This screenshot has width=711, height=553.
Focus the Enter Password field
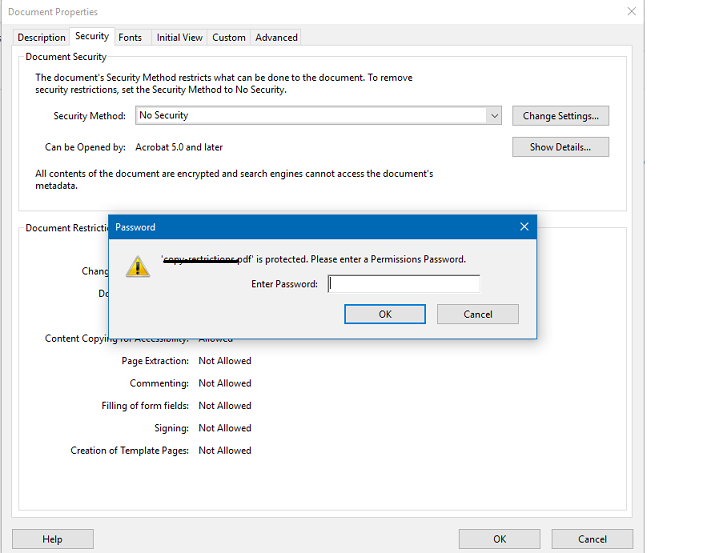click(x=404, y=284)
